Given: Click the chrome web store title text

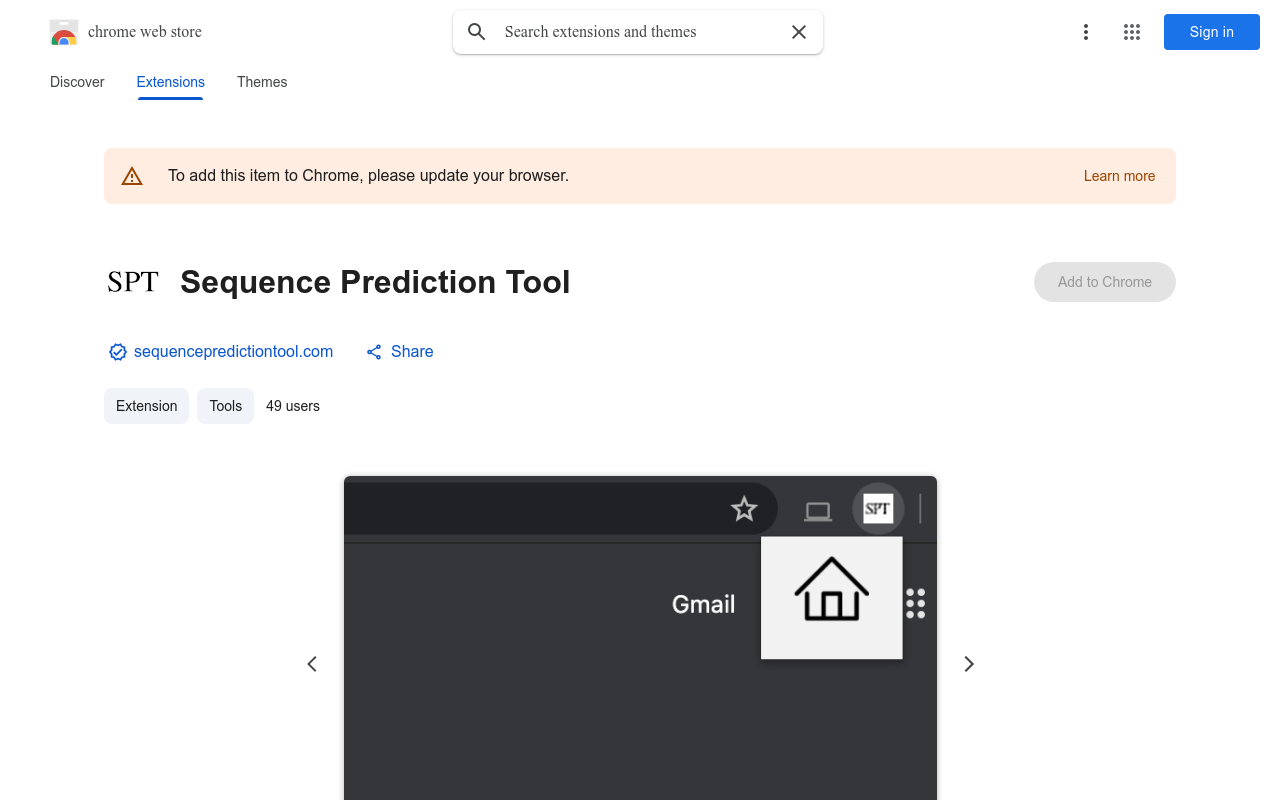Looking at the screenshot, I should point(145,32).
